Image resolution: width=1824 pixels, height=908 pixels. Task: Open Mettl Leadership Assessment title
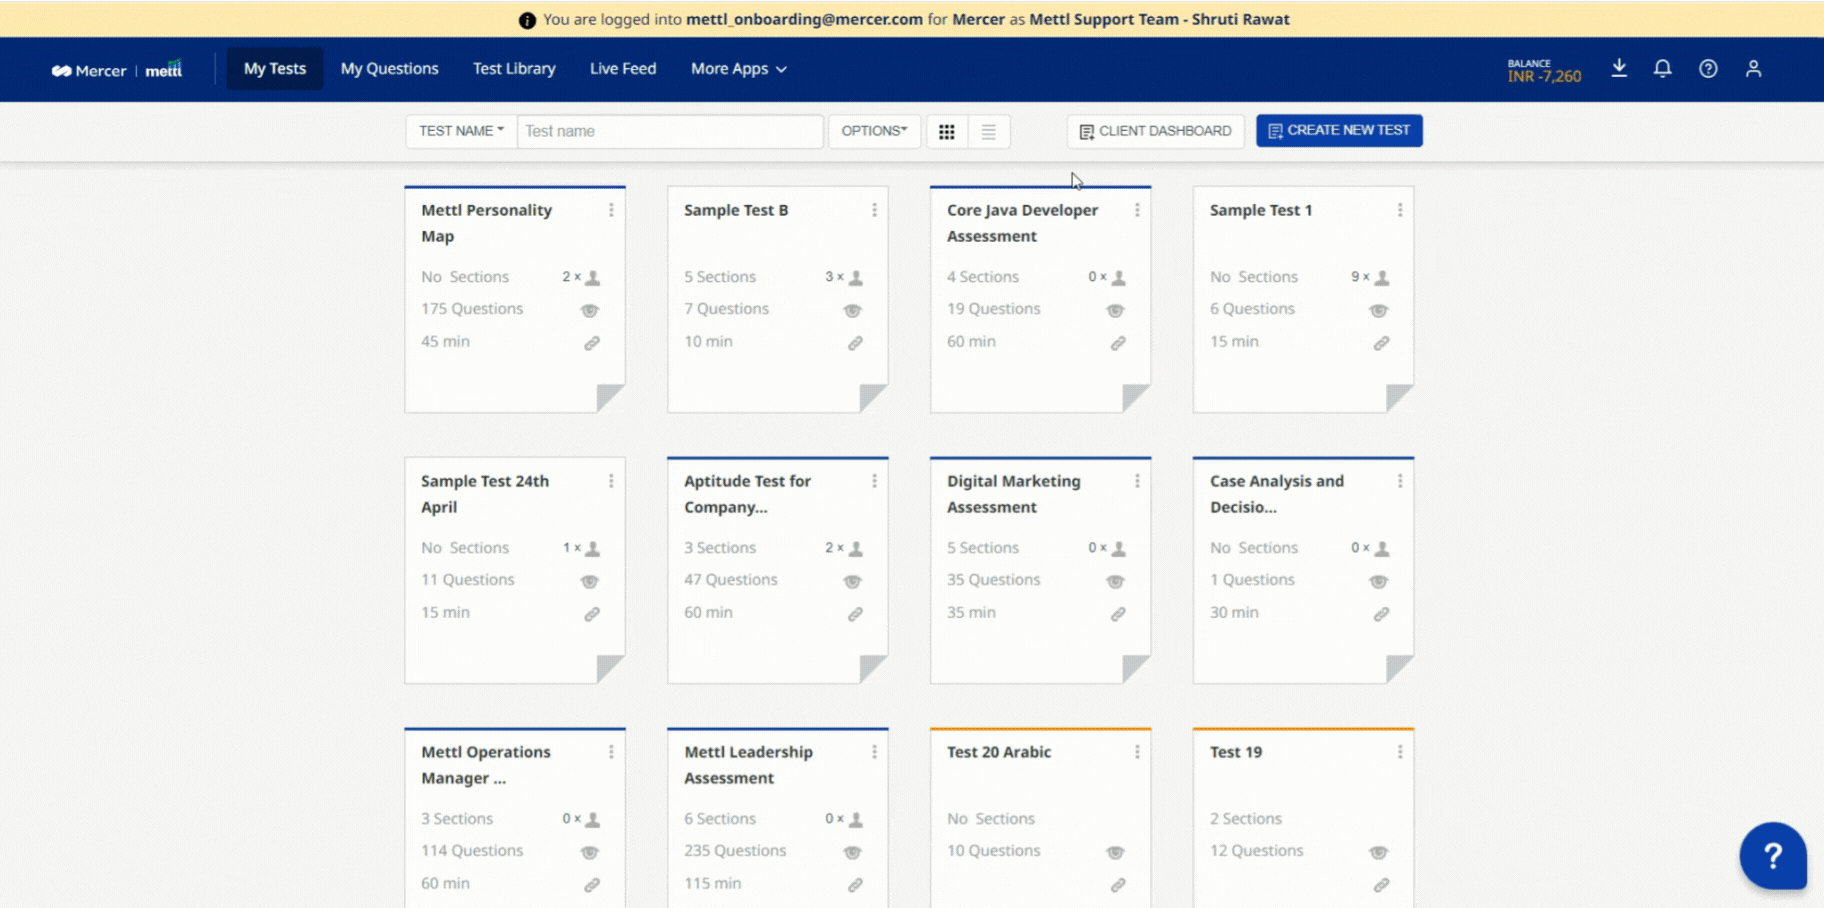click(748, 765)
